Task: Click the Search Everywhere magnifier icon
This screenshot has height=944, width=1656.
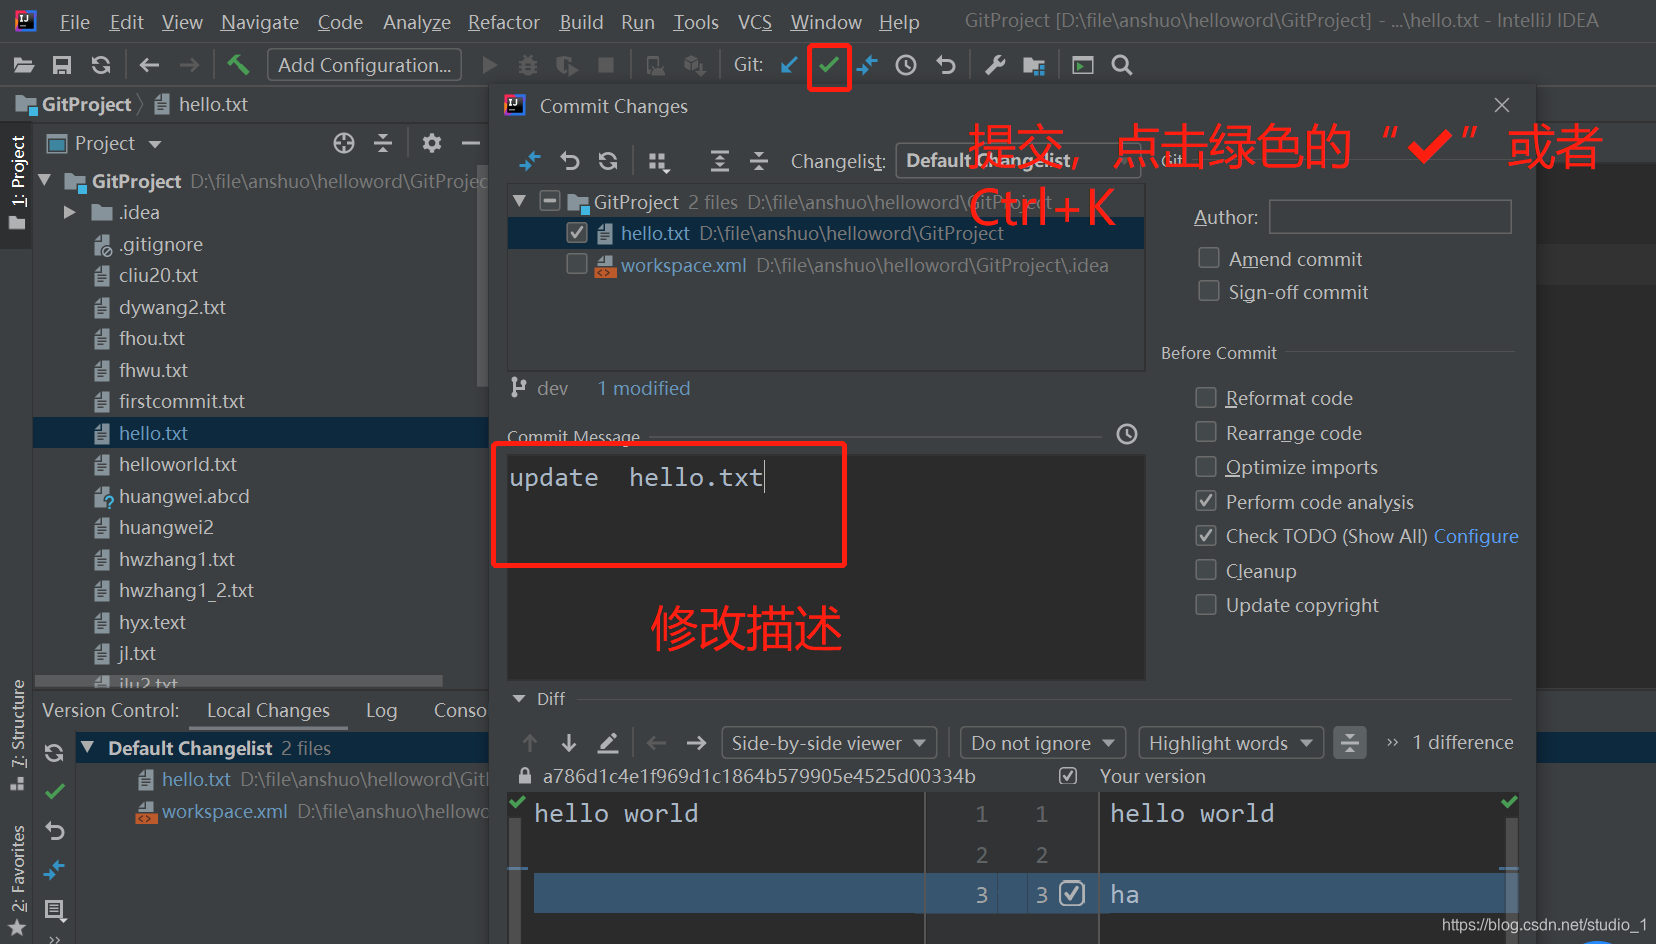Action: coord(1122,65)
